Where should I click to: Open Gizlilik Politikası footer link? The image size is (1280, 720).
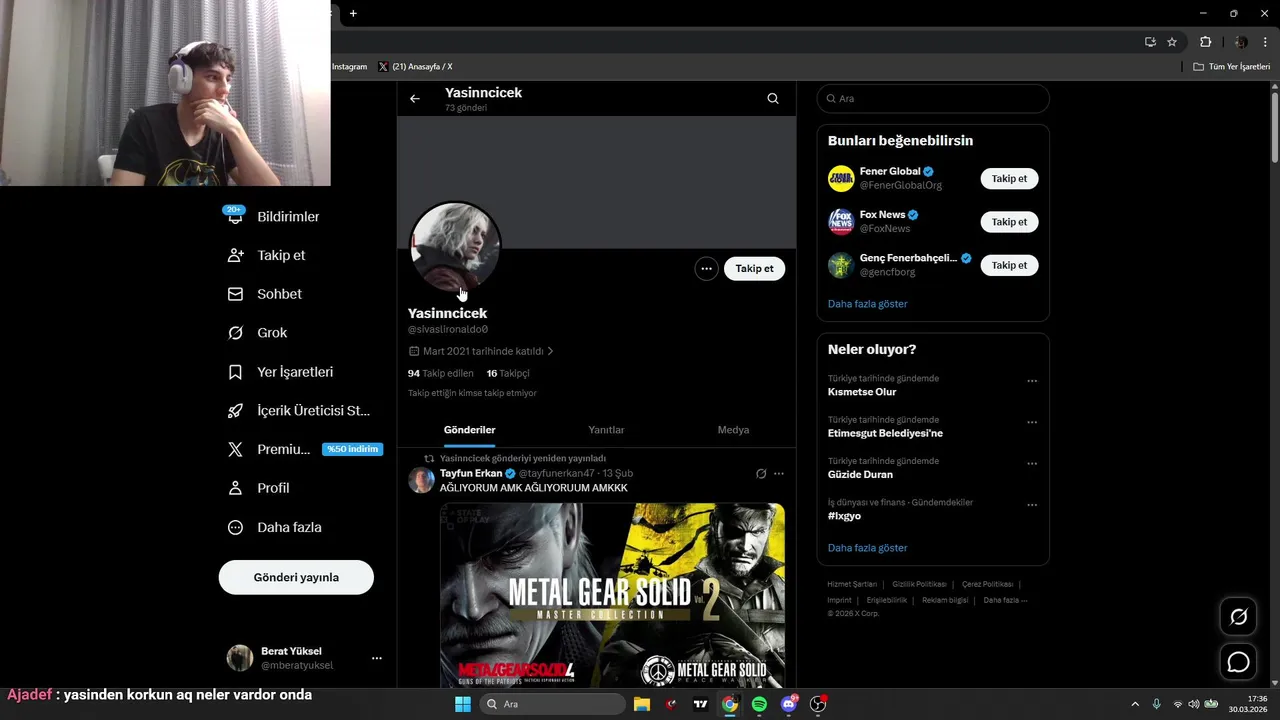coord(919,584)
